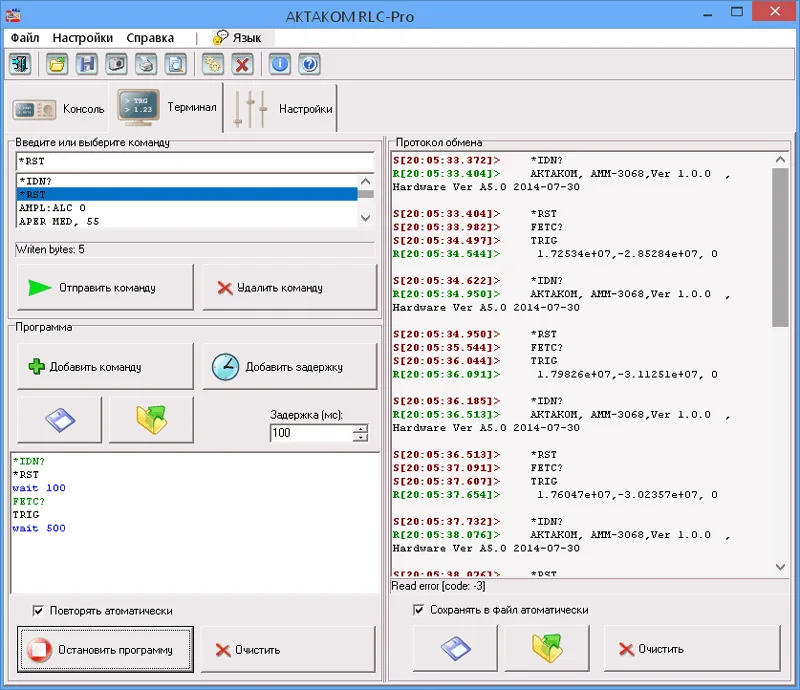Click Отправить команду button
800x690 pixels.
(x=106, y=287)
